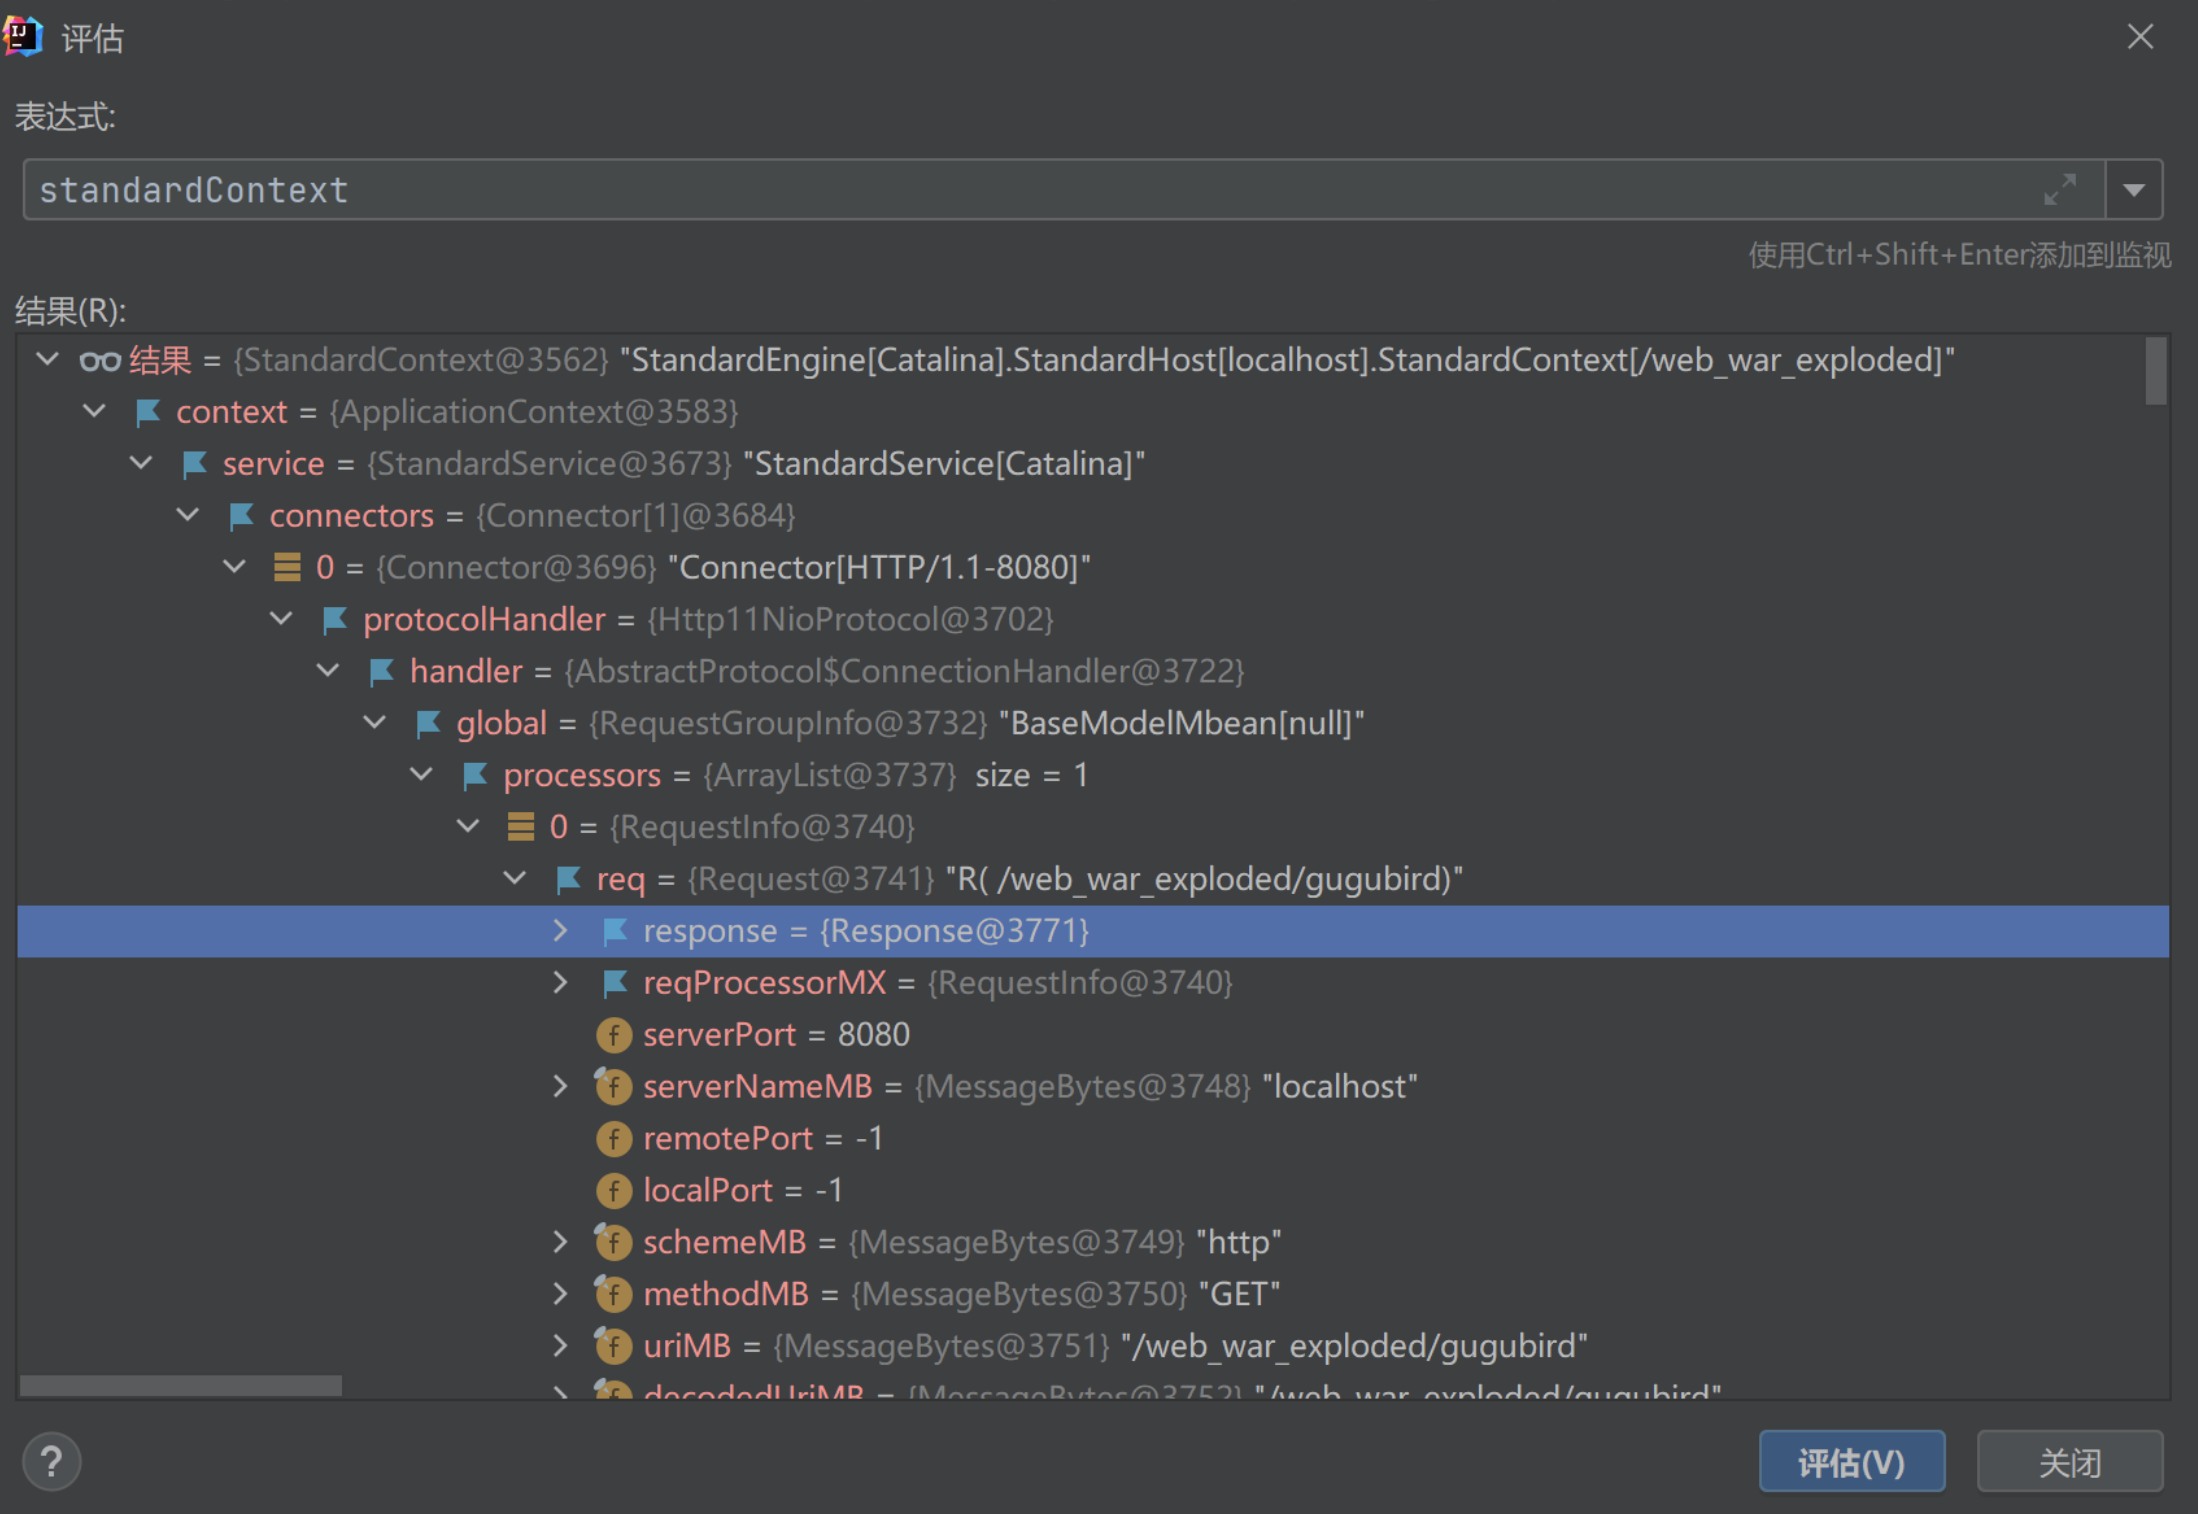Screen dimensions: 2198x1514
Task: Open the expression history dropdown arrow
Action: tap(2133, 189)
